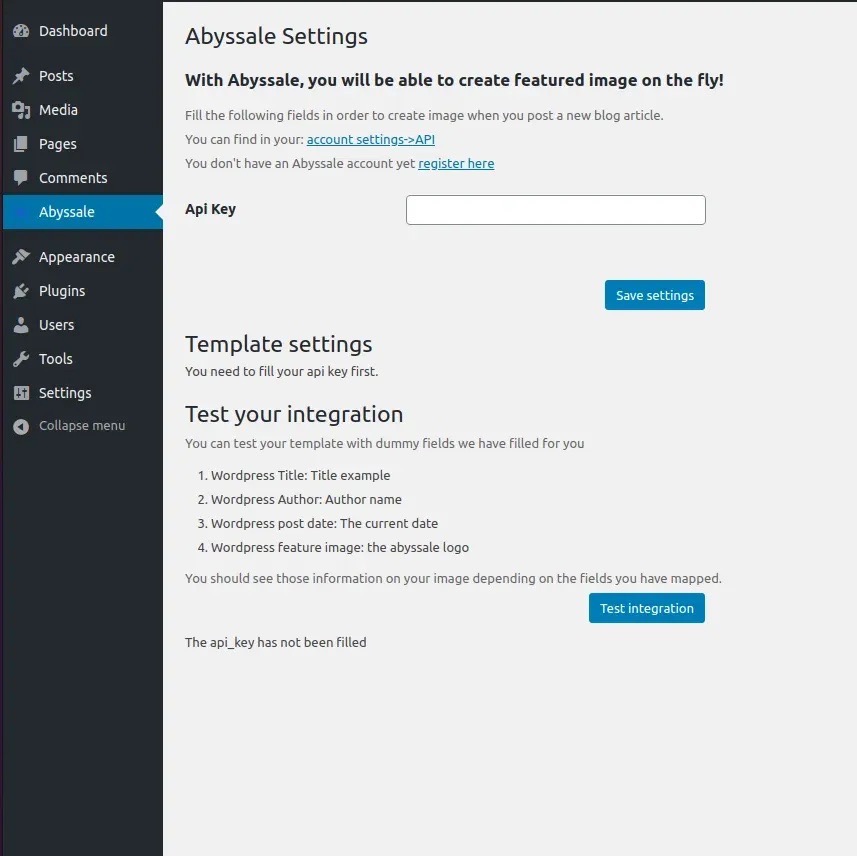The height and width of the screenshot is (856, 857).
Task: Click the Dashboard gauge icon
Action: pos(21,31)
